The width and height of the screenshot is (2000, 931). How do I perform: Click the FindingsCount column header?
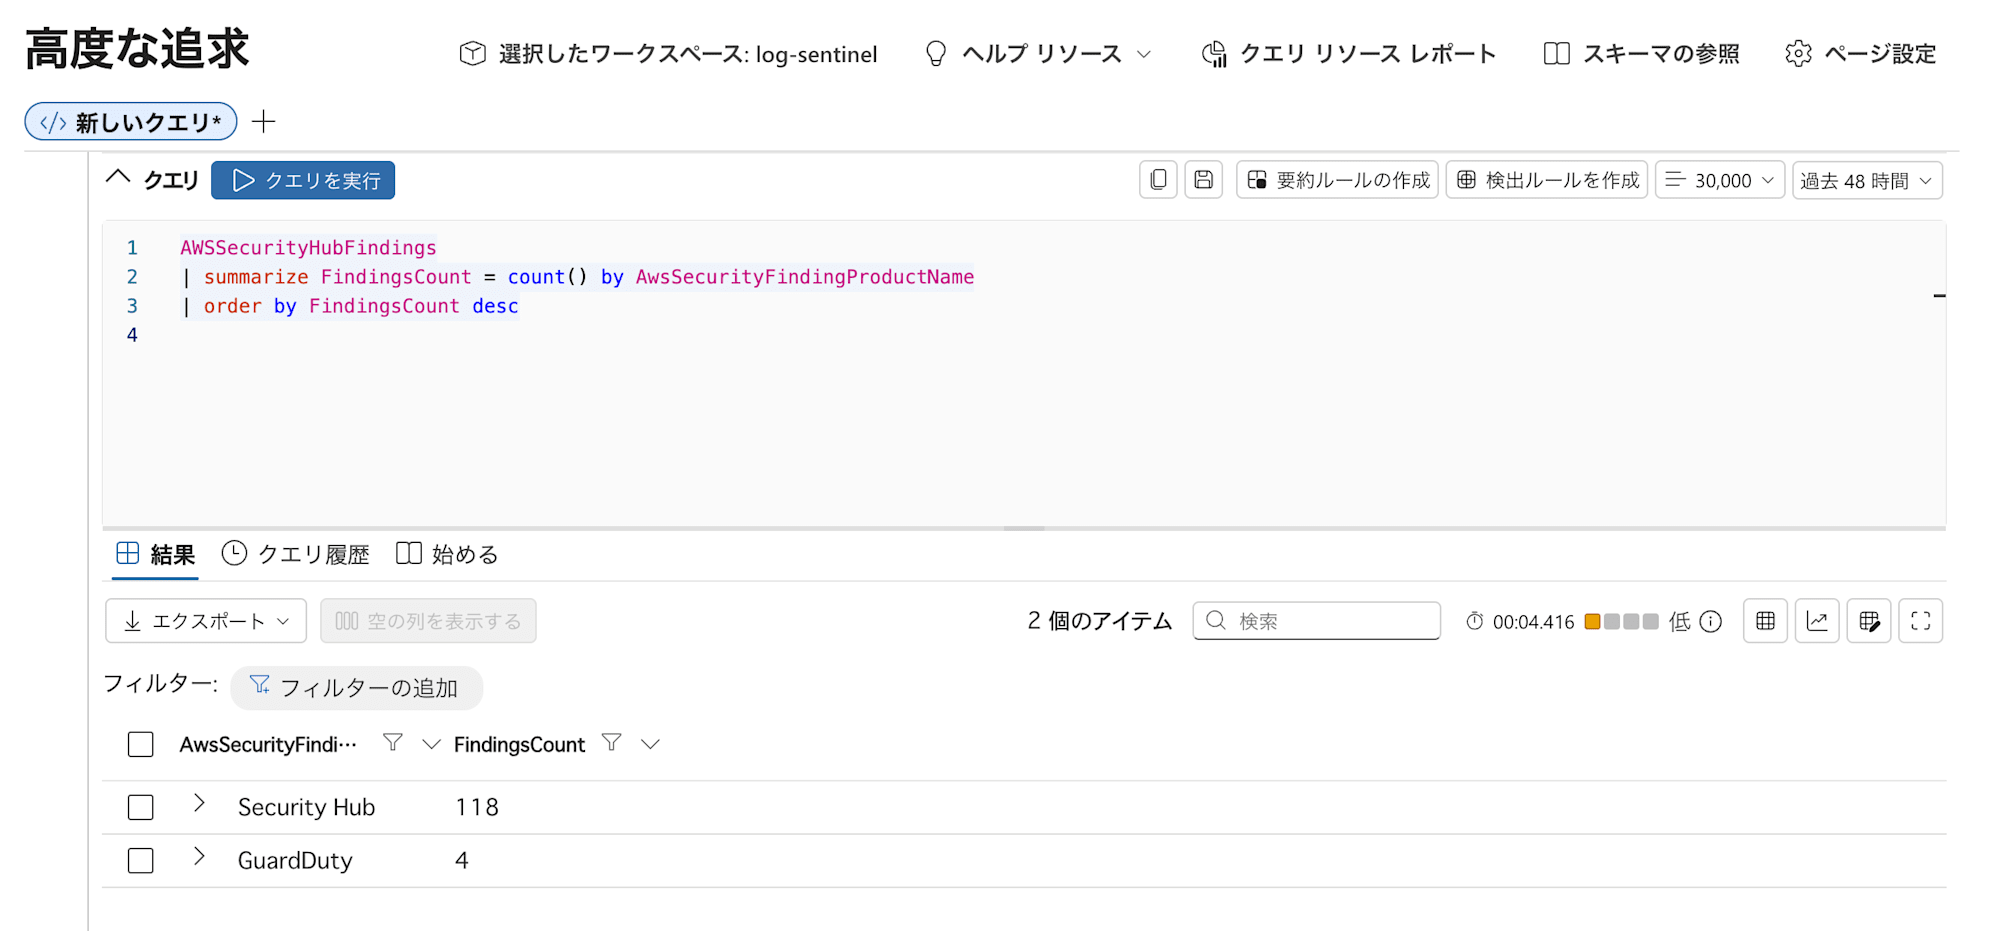(x=519, y=744)
